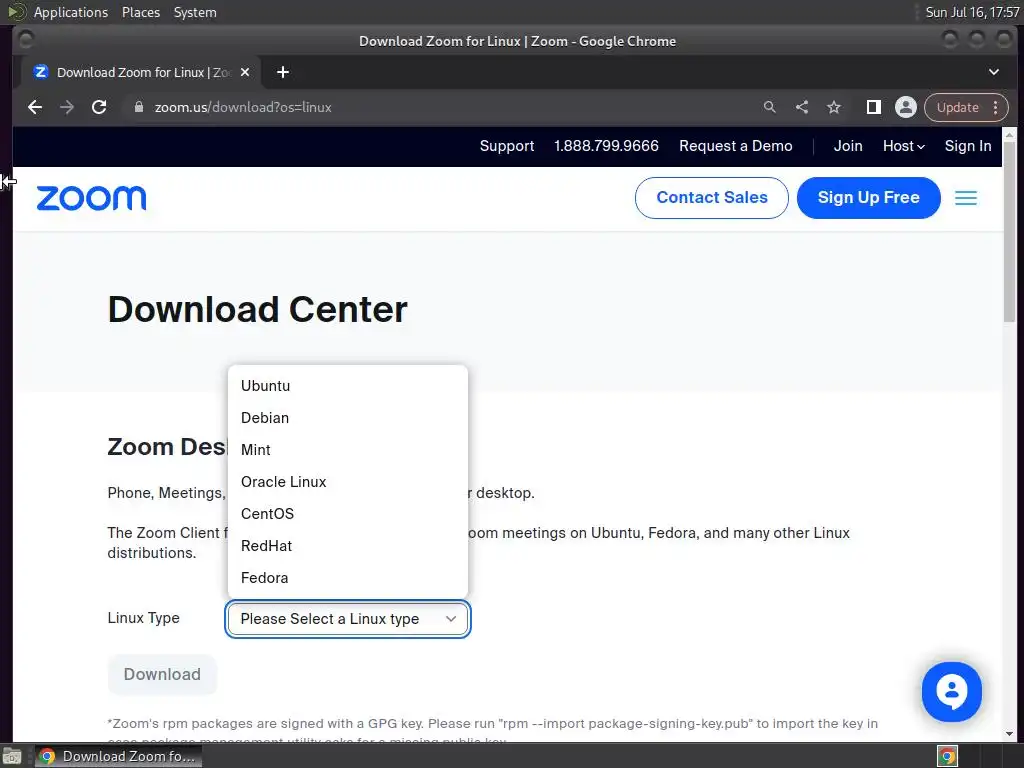Open the Chrome profile avatar
The width and height of the screenshot is (1024, 768).
pyautogui.click(x=906, y=107)
